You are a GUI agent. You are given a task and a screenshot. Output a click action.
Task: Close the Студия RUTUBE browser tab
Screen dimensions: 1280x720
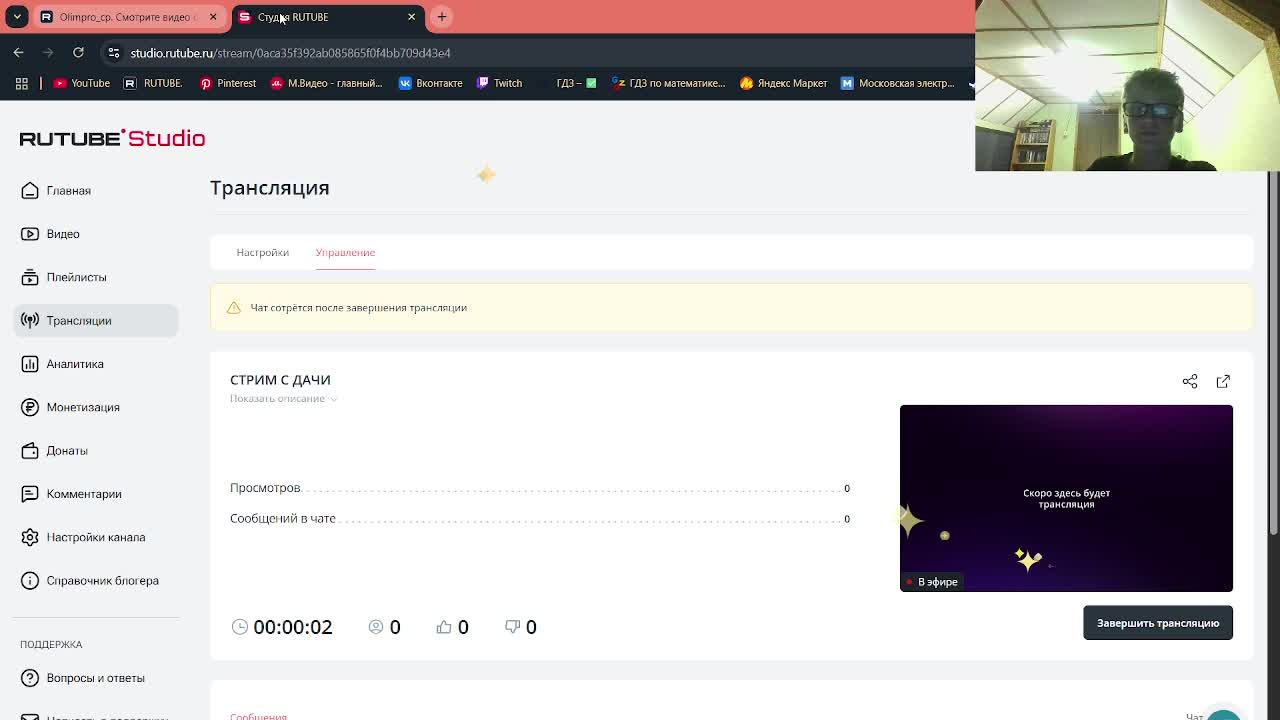[411, 17]
